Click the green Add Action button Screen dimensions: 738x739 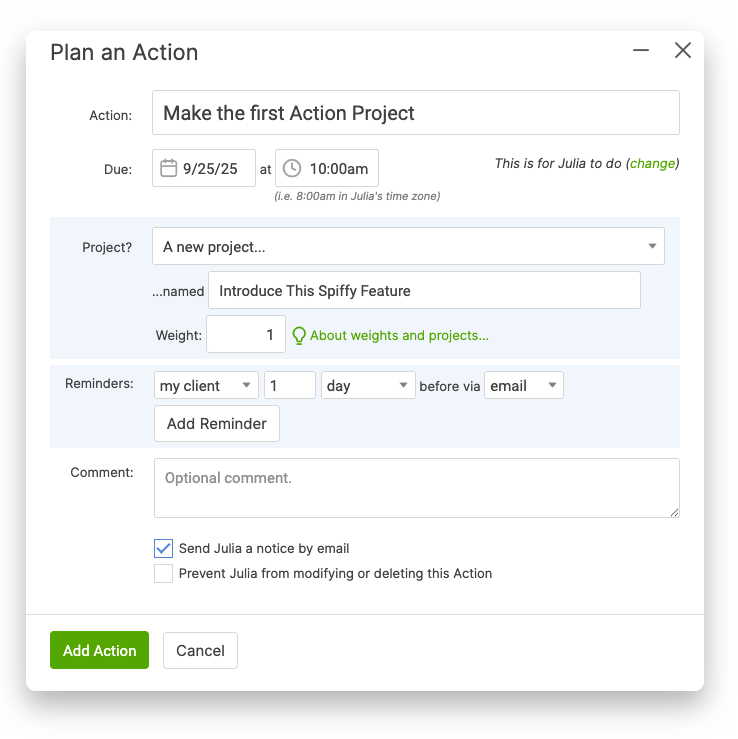99,650
